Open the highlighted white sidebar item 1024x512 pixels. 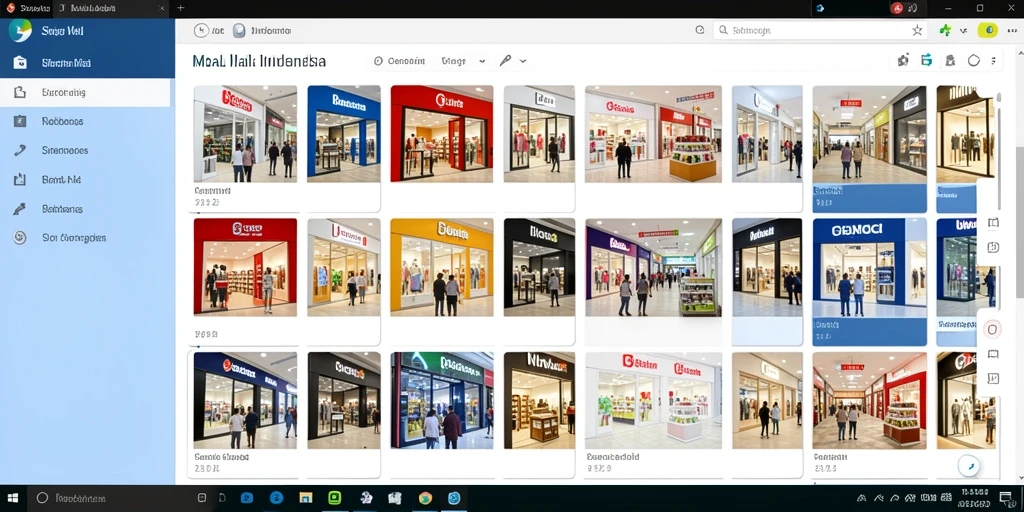coord(86,93)
